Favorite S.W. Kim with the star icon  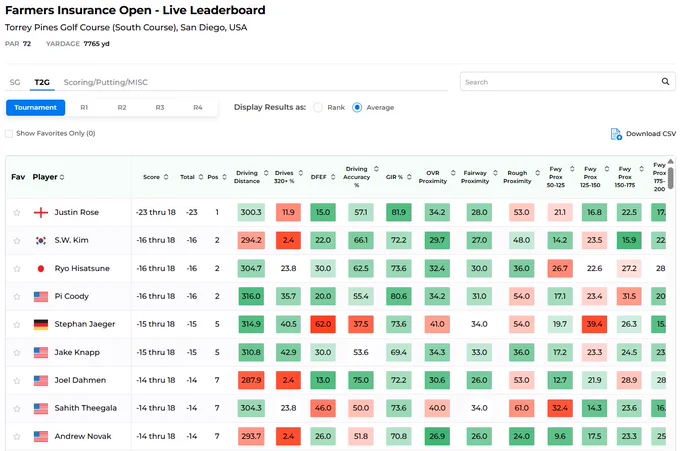16,240
